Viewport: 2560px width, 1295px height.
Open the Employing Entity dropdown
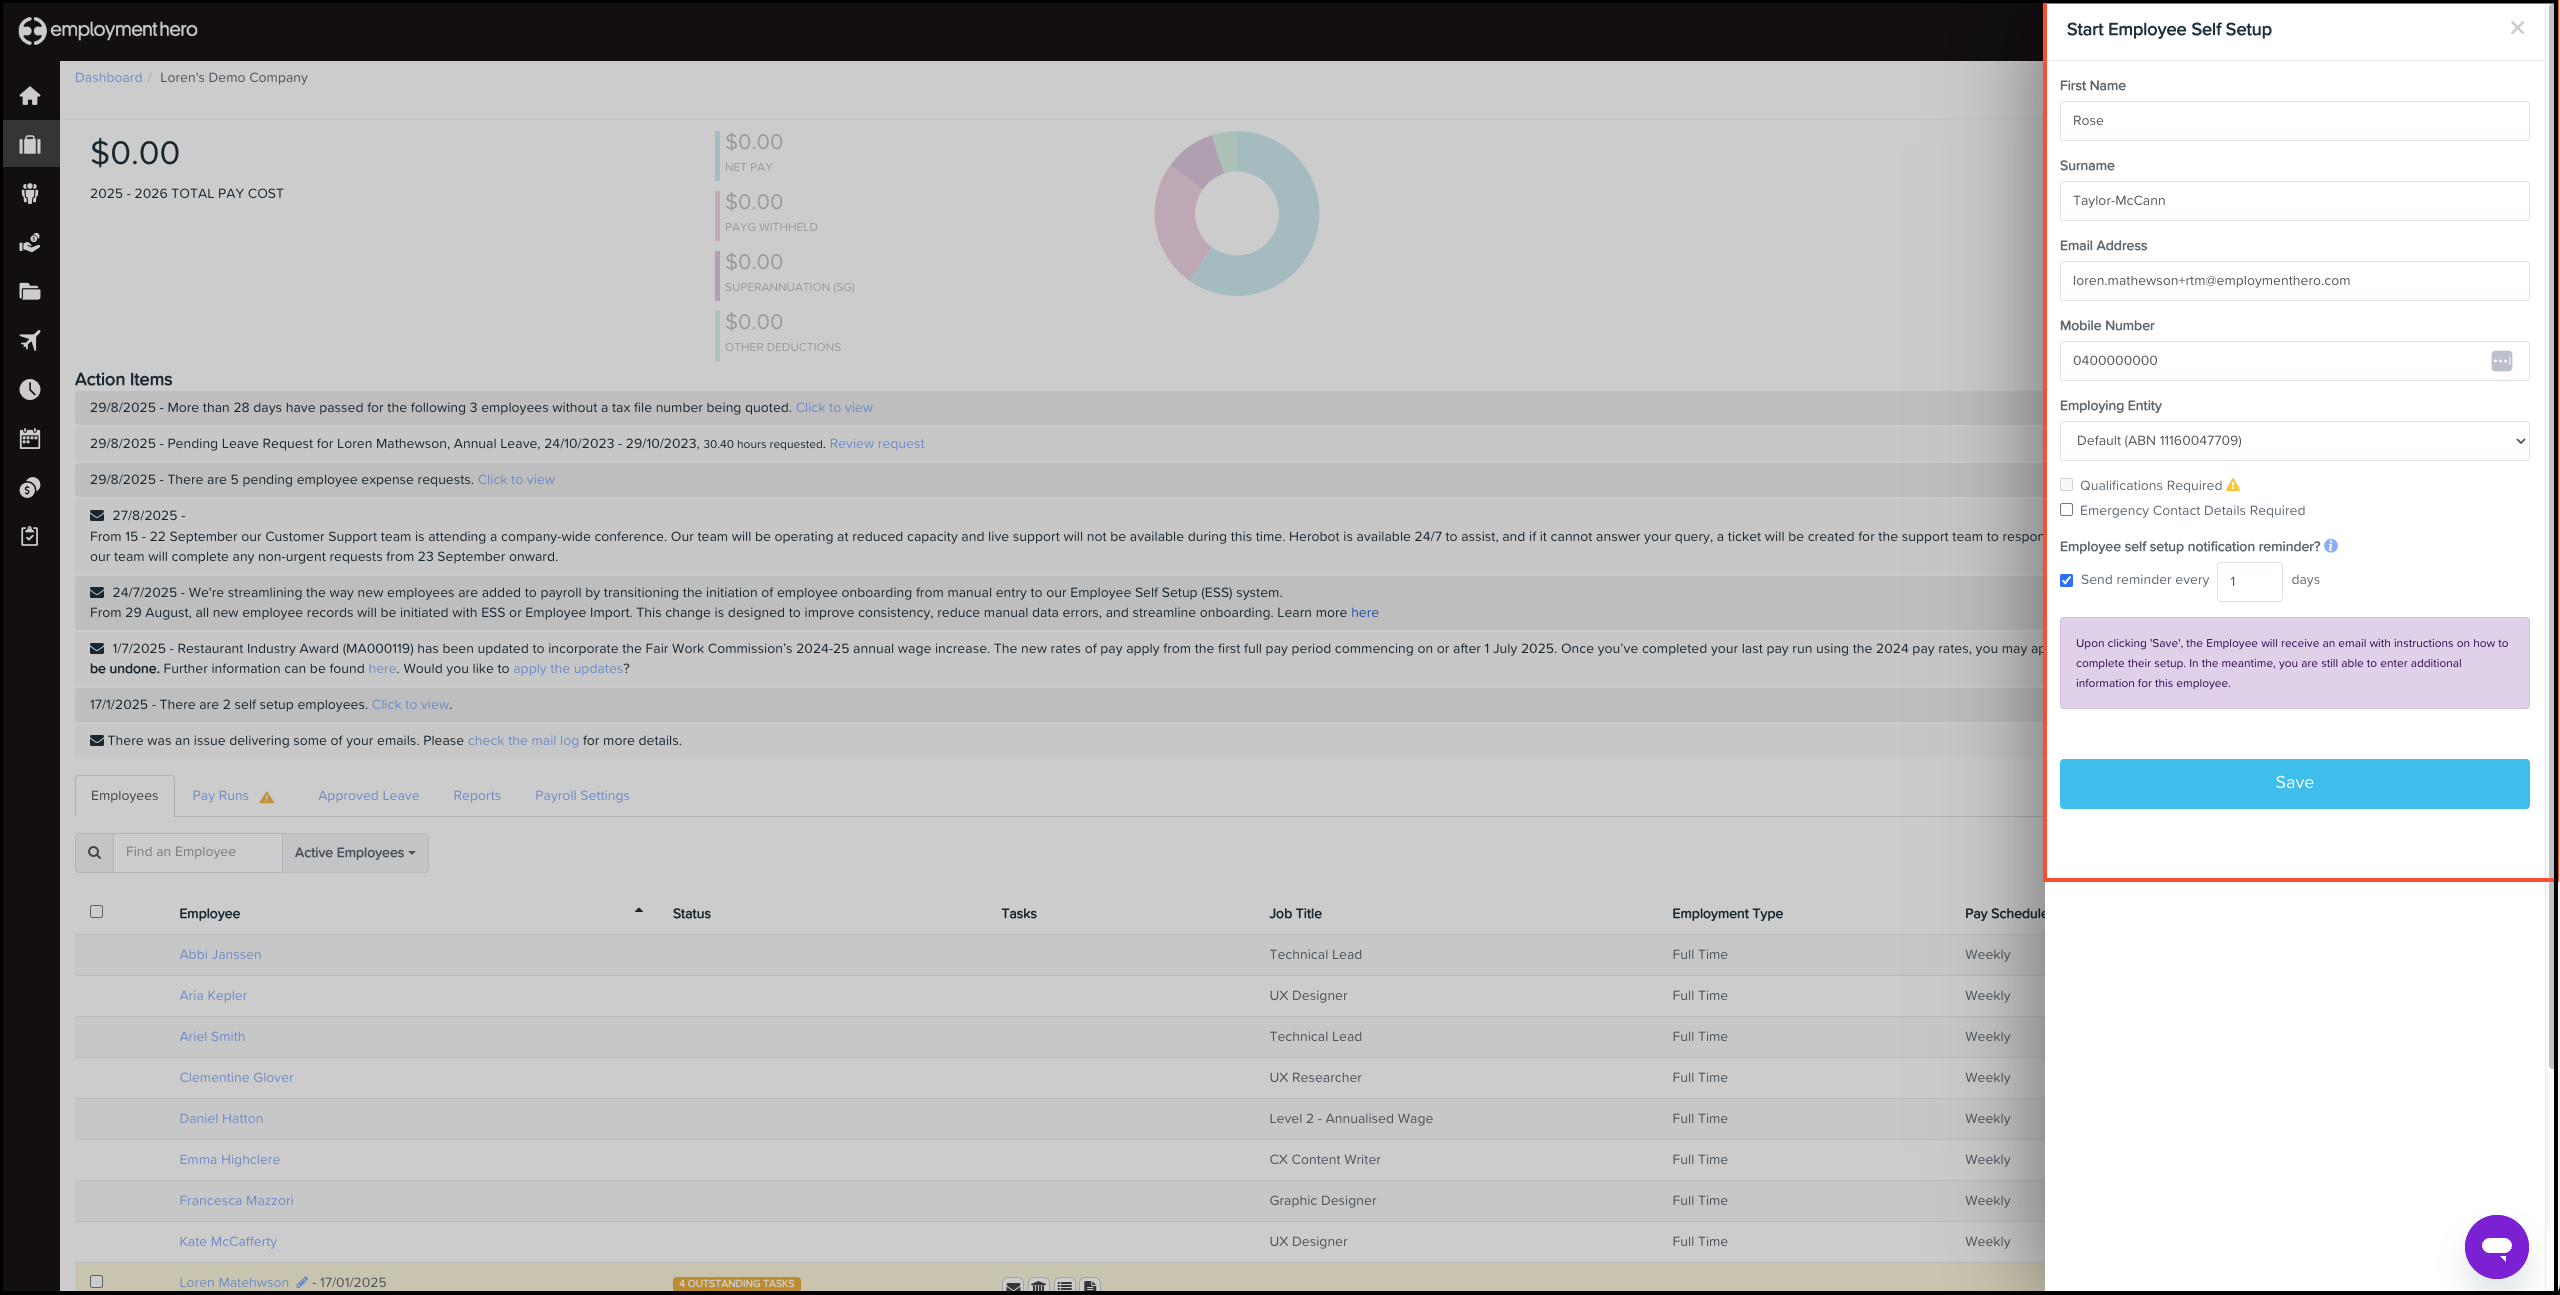click(2294, 441)
